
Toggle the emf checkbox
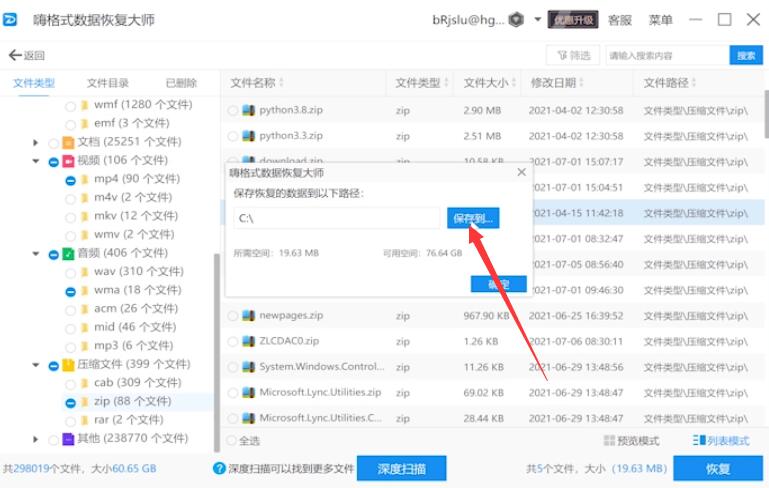tap(70, 125)
